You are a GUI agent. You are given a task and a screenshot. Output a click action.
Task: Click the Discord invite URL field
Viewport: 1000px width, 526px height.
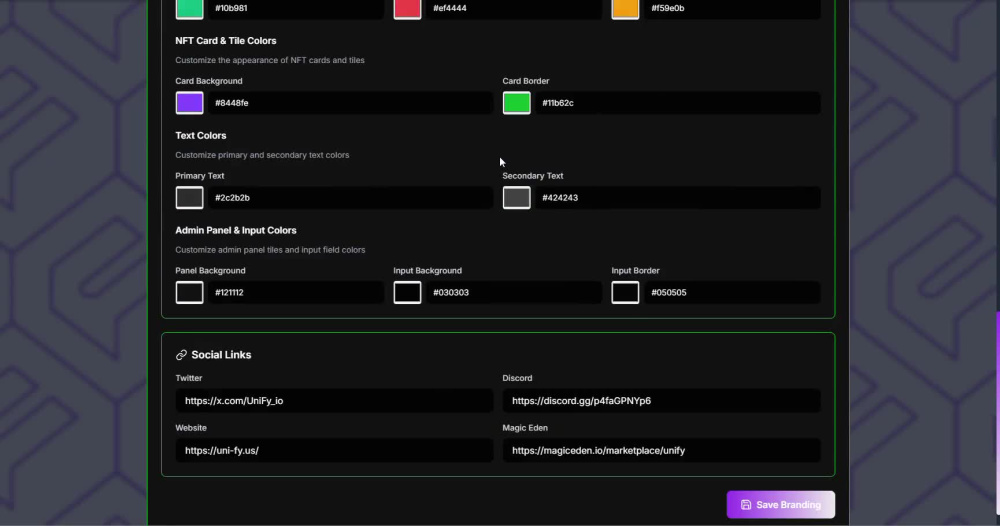(661, 400)
